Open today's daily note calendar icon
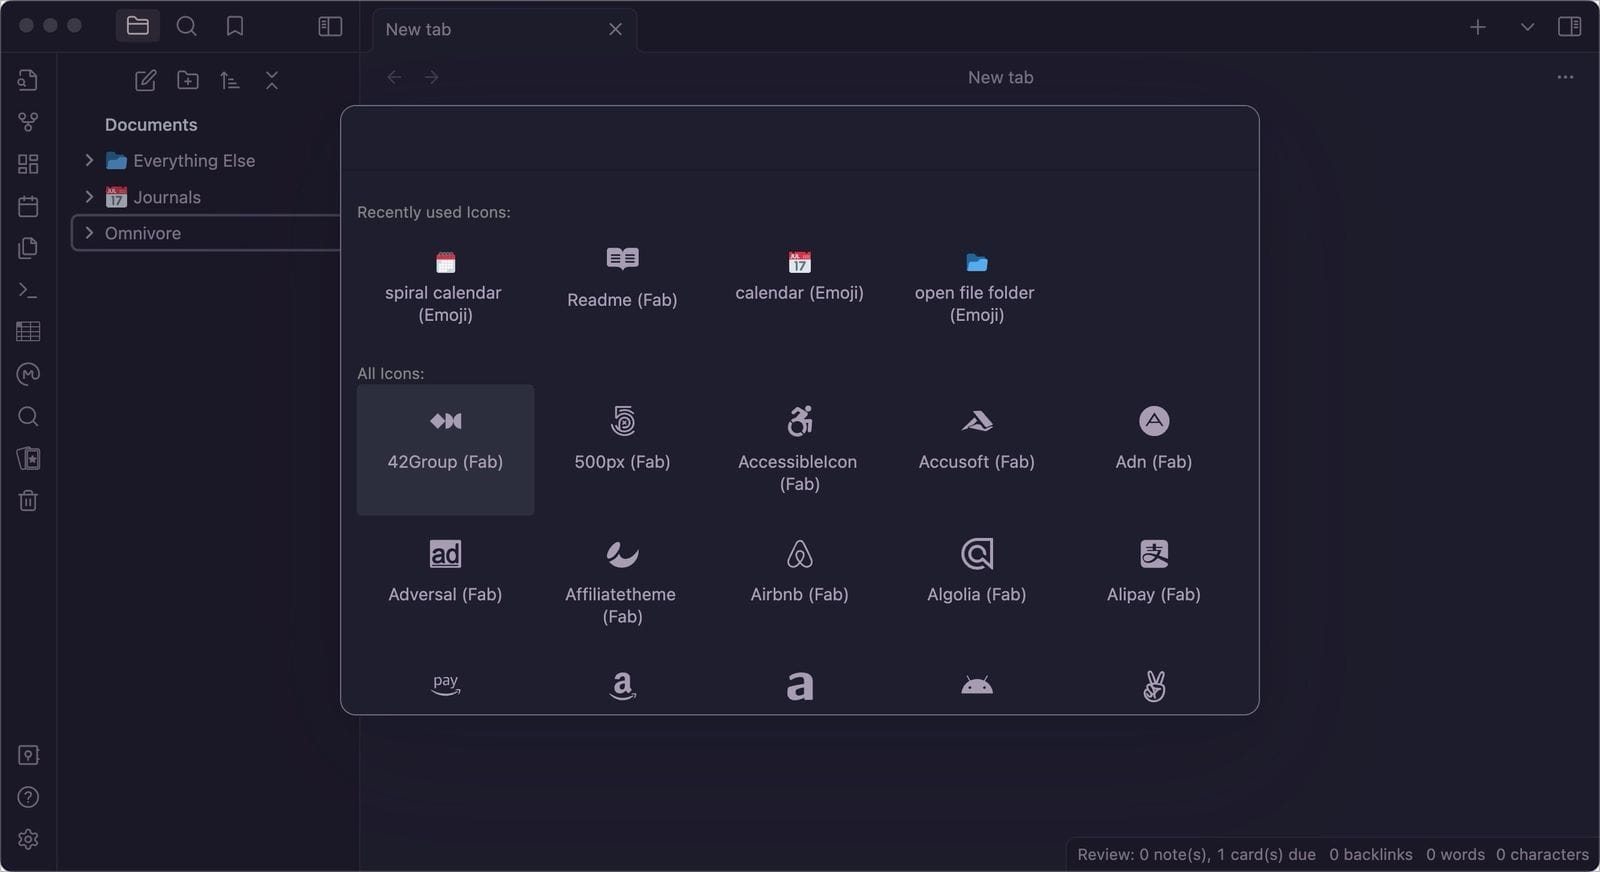Viewport: 1600px width, 872px height. [28, 206]
